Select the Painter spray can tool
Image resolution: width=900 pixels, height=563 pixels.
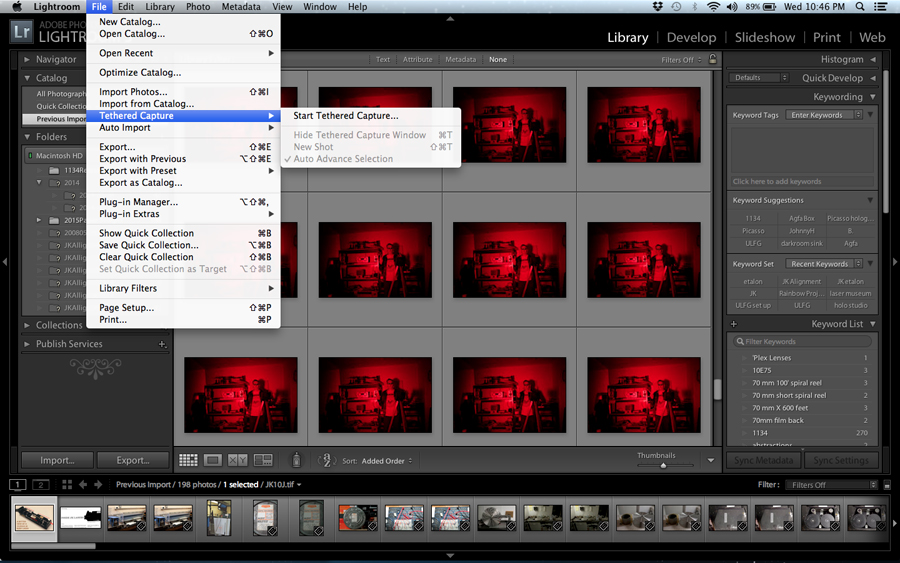(296, 460)
